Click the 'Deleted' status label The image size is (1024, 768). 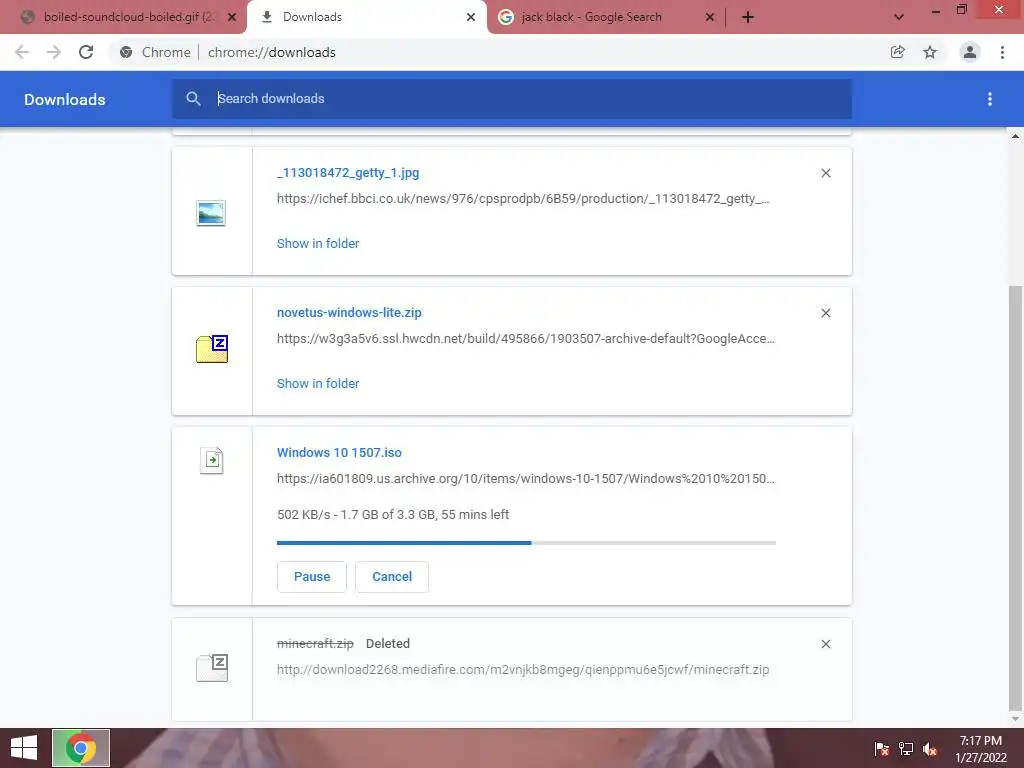click(388, 644)
